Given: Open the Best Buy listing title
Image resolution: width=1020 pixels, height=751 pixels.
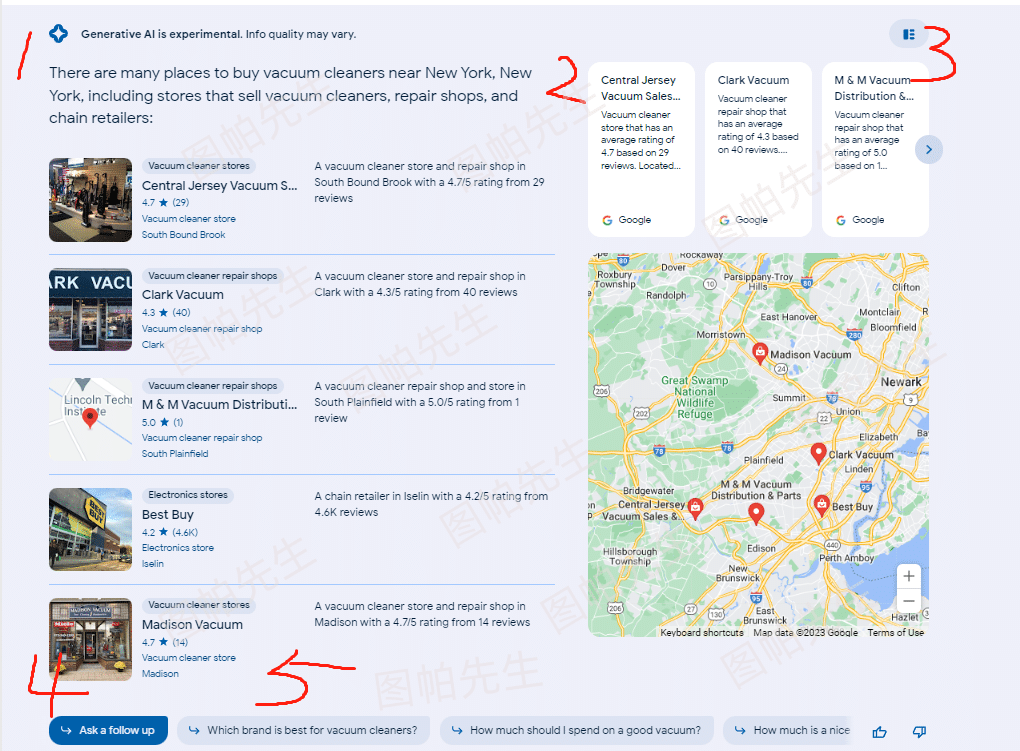Looking at the screenshot, I should tap(168, 515).
